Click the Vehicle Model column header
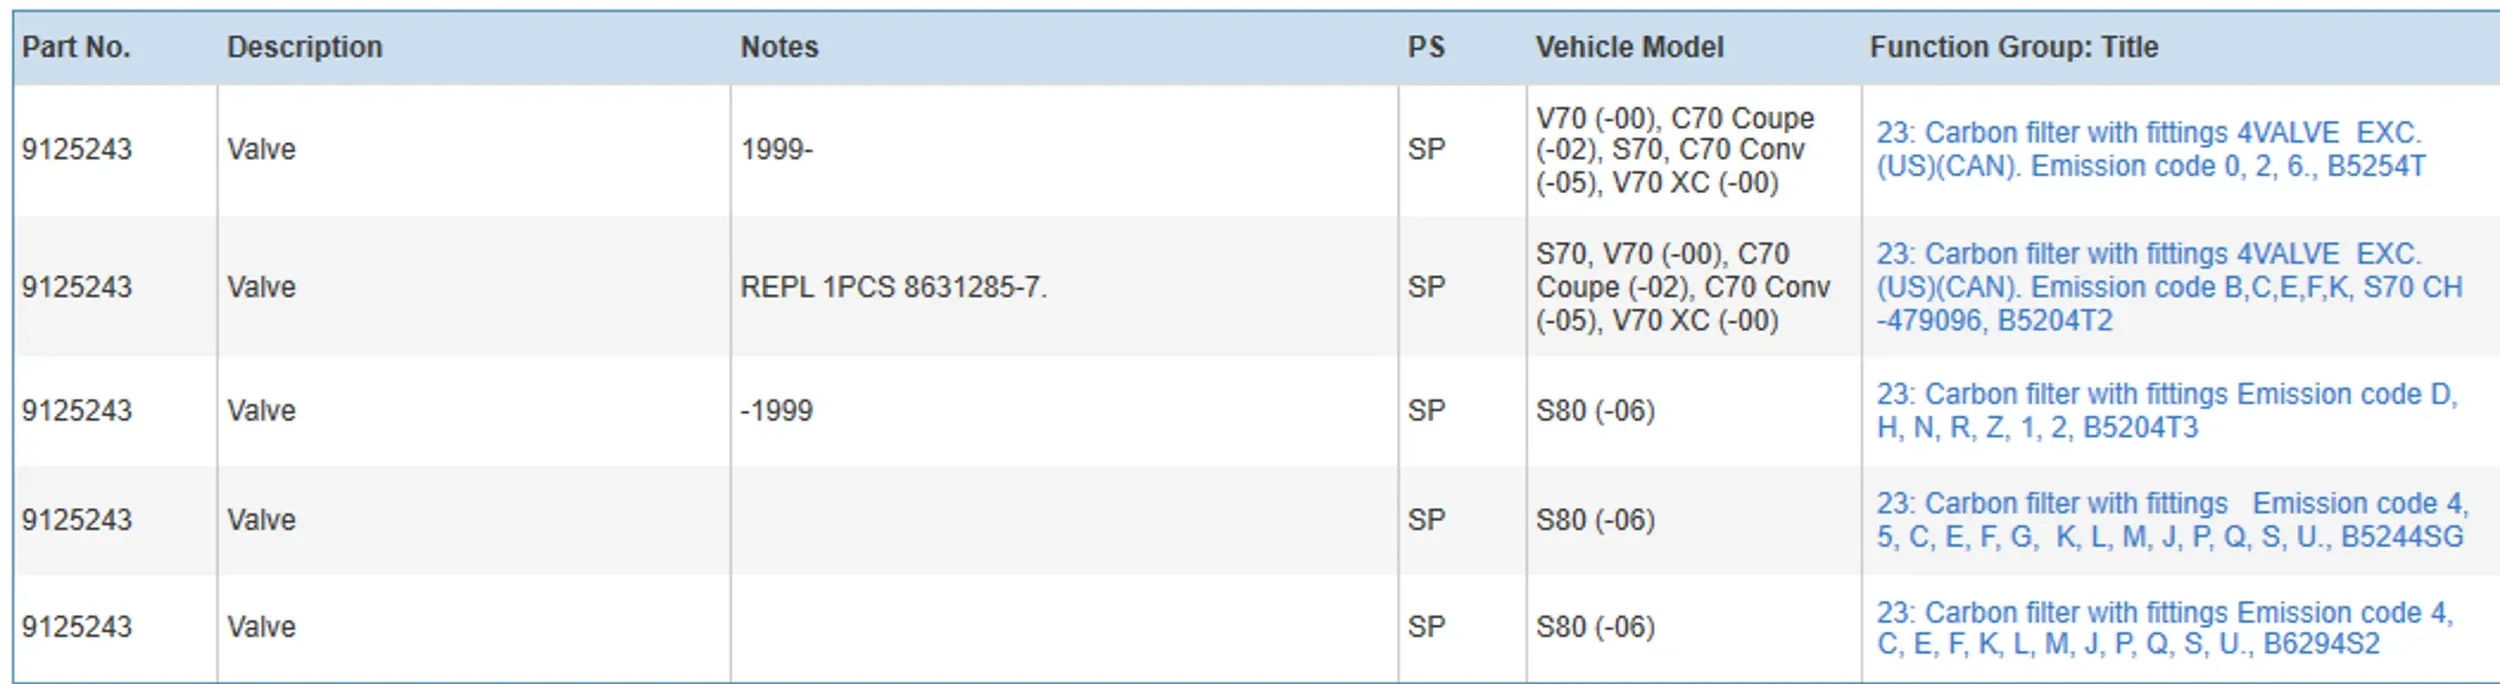 click(1629, 47)
